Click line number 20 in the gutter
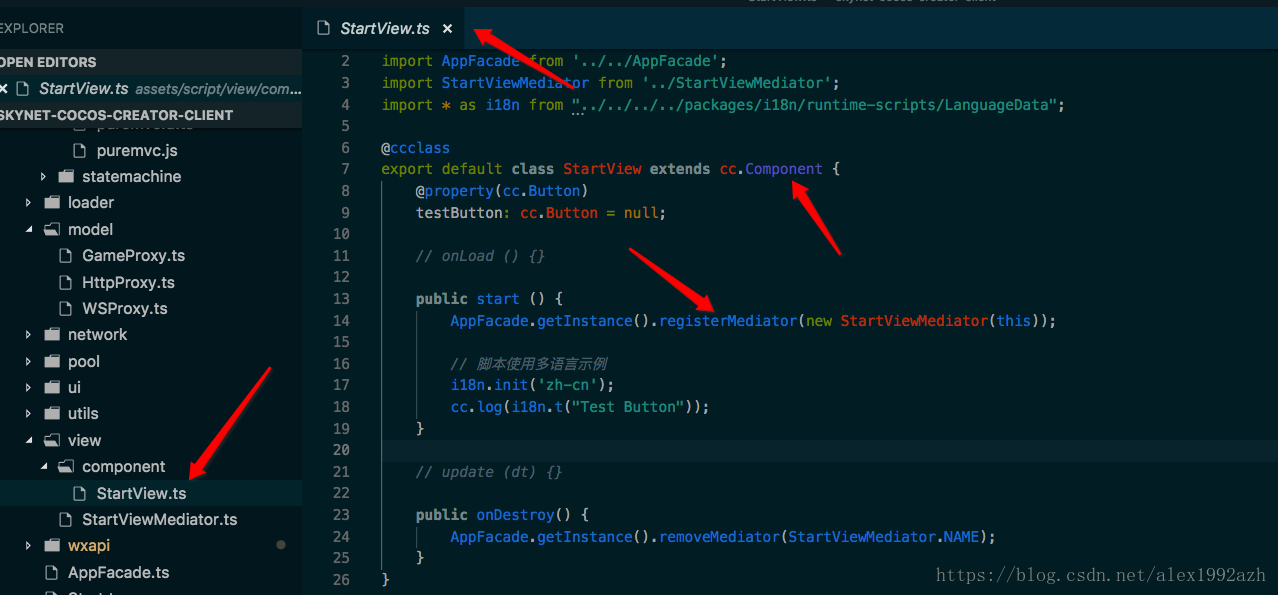 (x=341, y=450)
